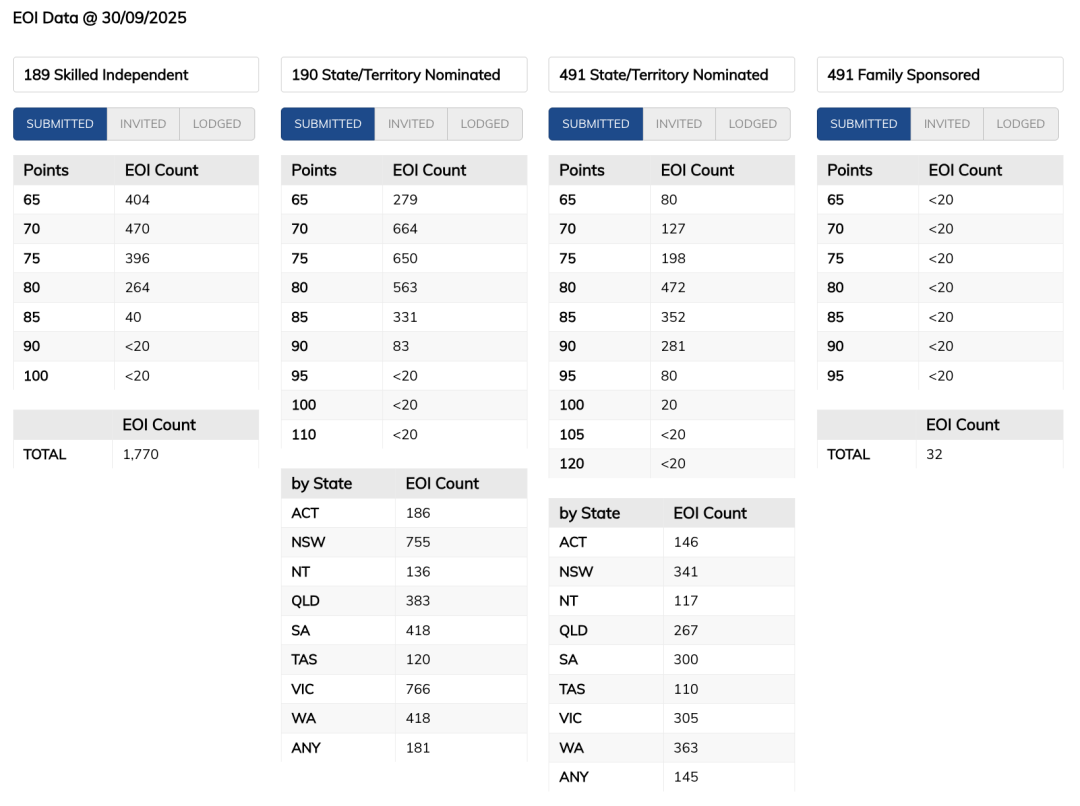The height and width of the screenshot is (806, 1080).
Task: Click the 190 State/Territory Nominated title box
Action: point(404,75)
